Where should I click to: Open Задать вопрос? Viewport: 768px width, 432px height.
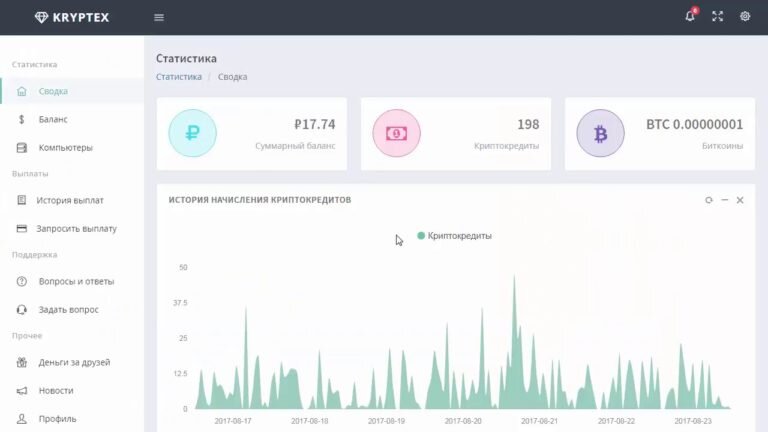click(72, 310)
